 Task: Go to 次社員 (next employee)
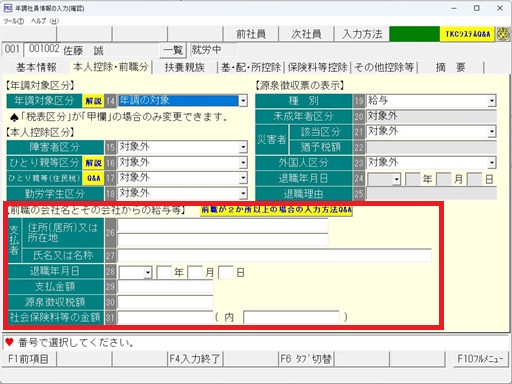pos(306,34)
